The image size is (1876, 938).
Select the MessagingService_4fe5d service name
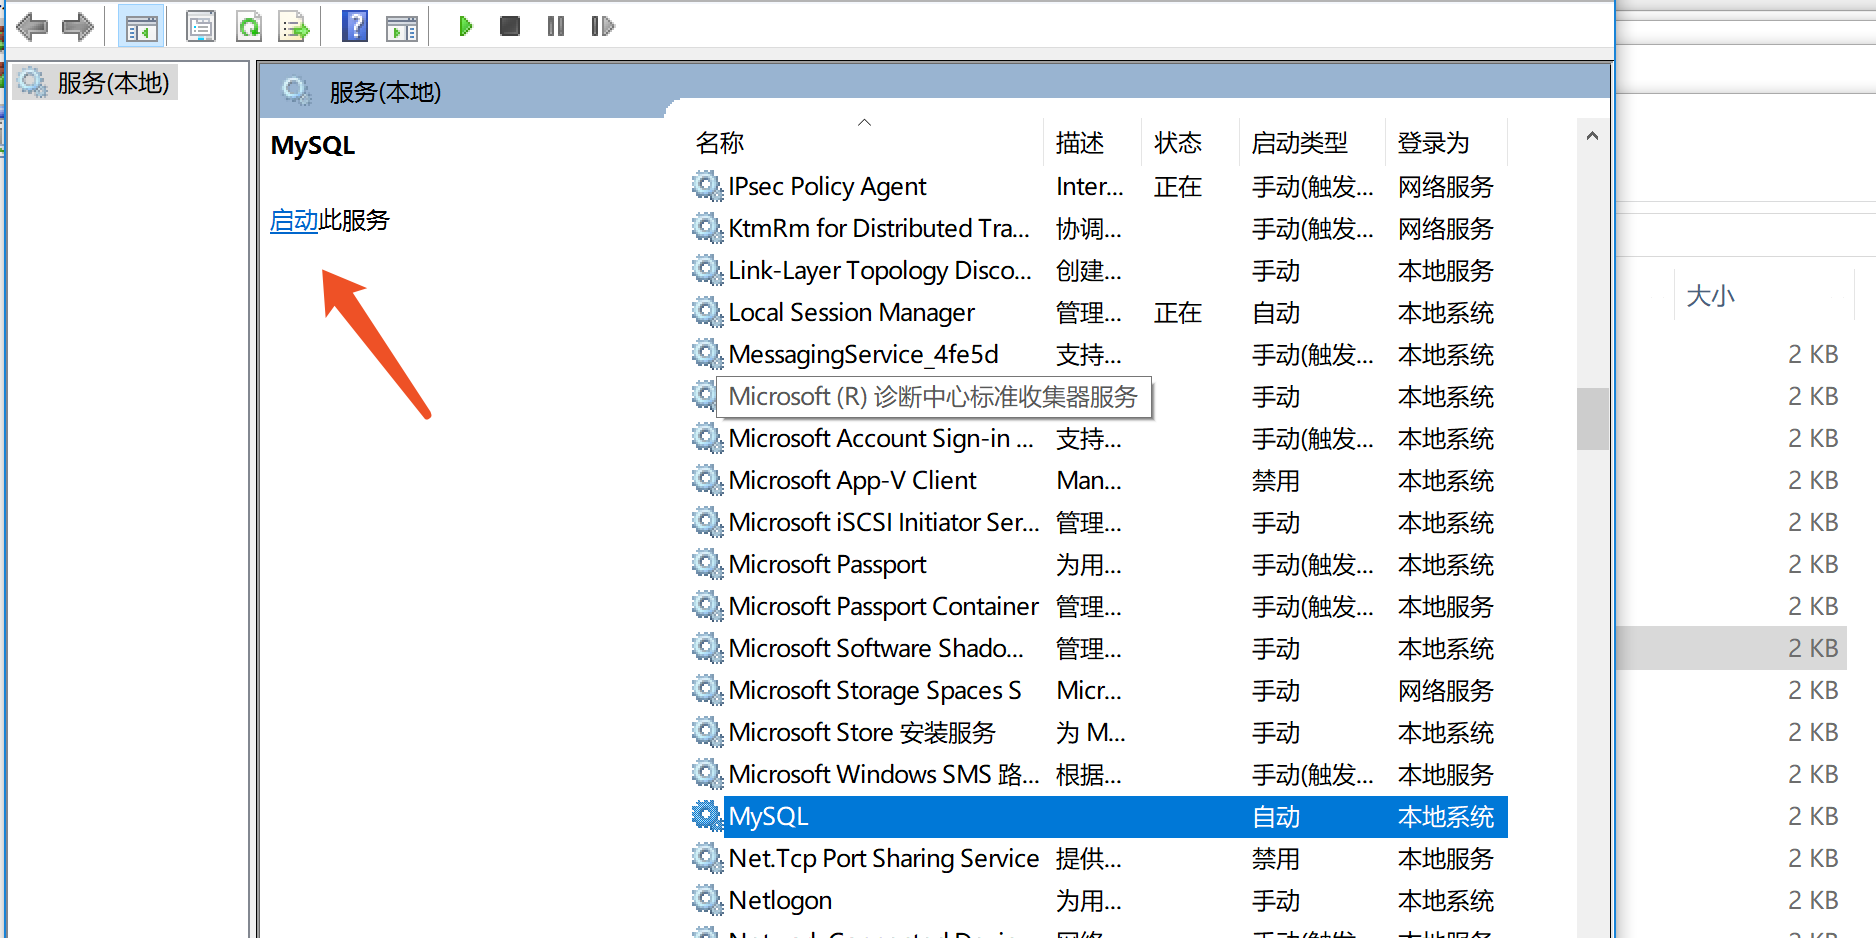point(863,355)
